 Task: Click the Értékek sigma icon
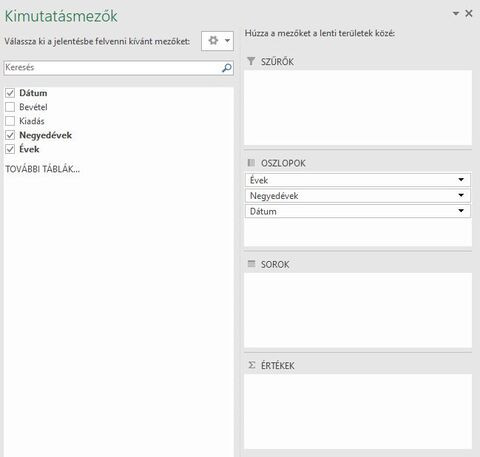(x=252, y=365)
